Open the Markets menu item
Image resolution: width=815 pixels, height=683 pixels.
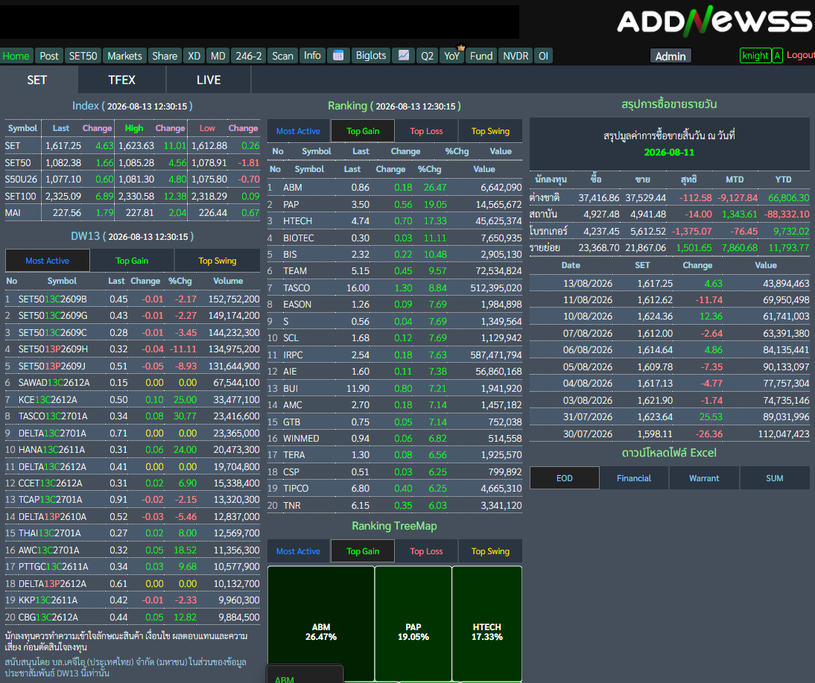(x=125, y=56)
